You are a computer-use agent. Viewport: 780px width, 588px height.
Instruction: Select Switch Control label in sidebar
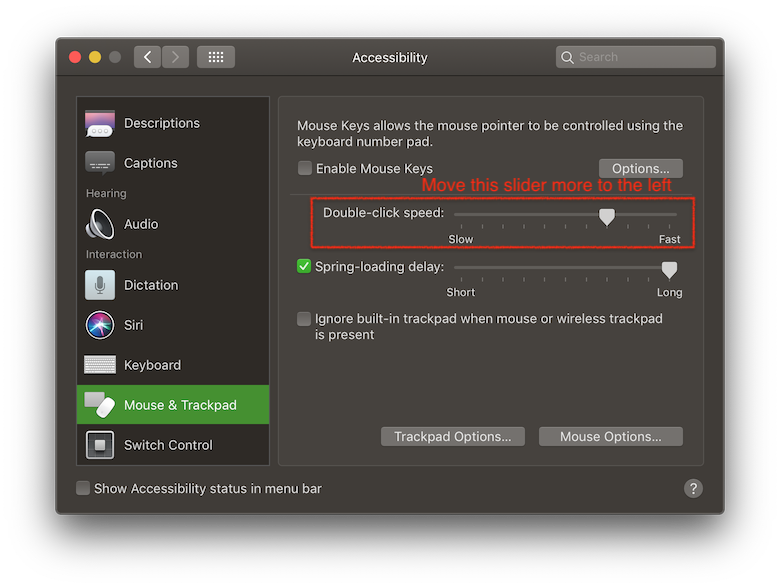[x=168, y=445]
